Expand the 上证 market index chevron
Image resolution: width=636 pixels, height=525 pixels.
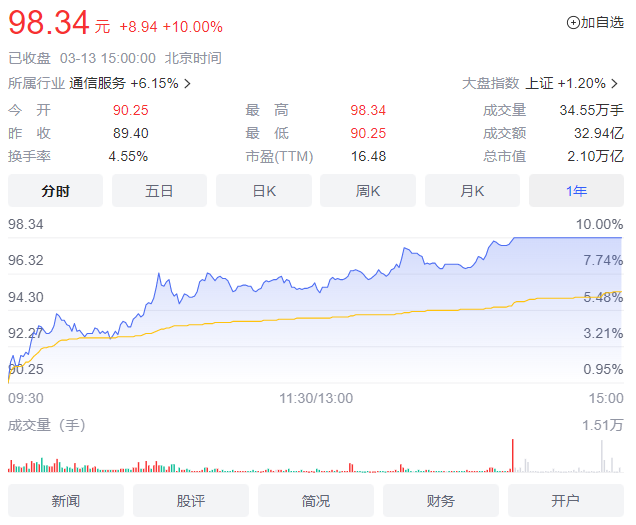click(x=615, y=84)
